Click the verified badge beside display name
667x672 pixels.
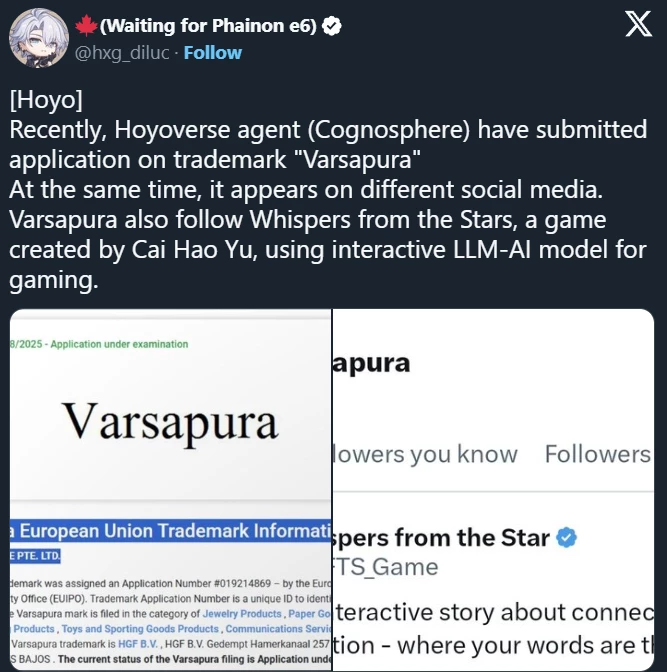pos(331,26)
